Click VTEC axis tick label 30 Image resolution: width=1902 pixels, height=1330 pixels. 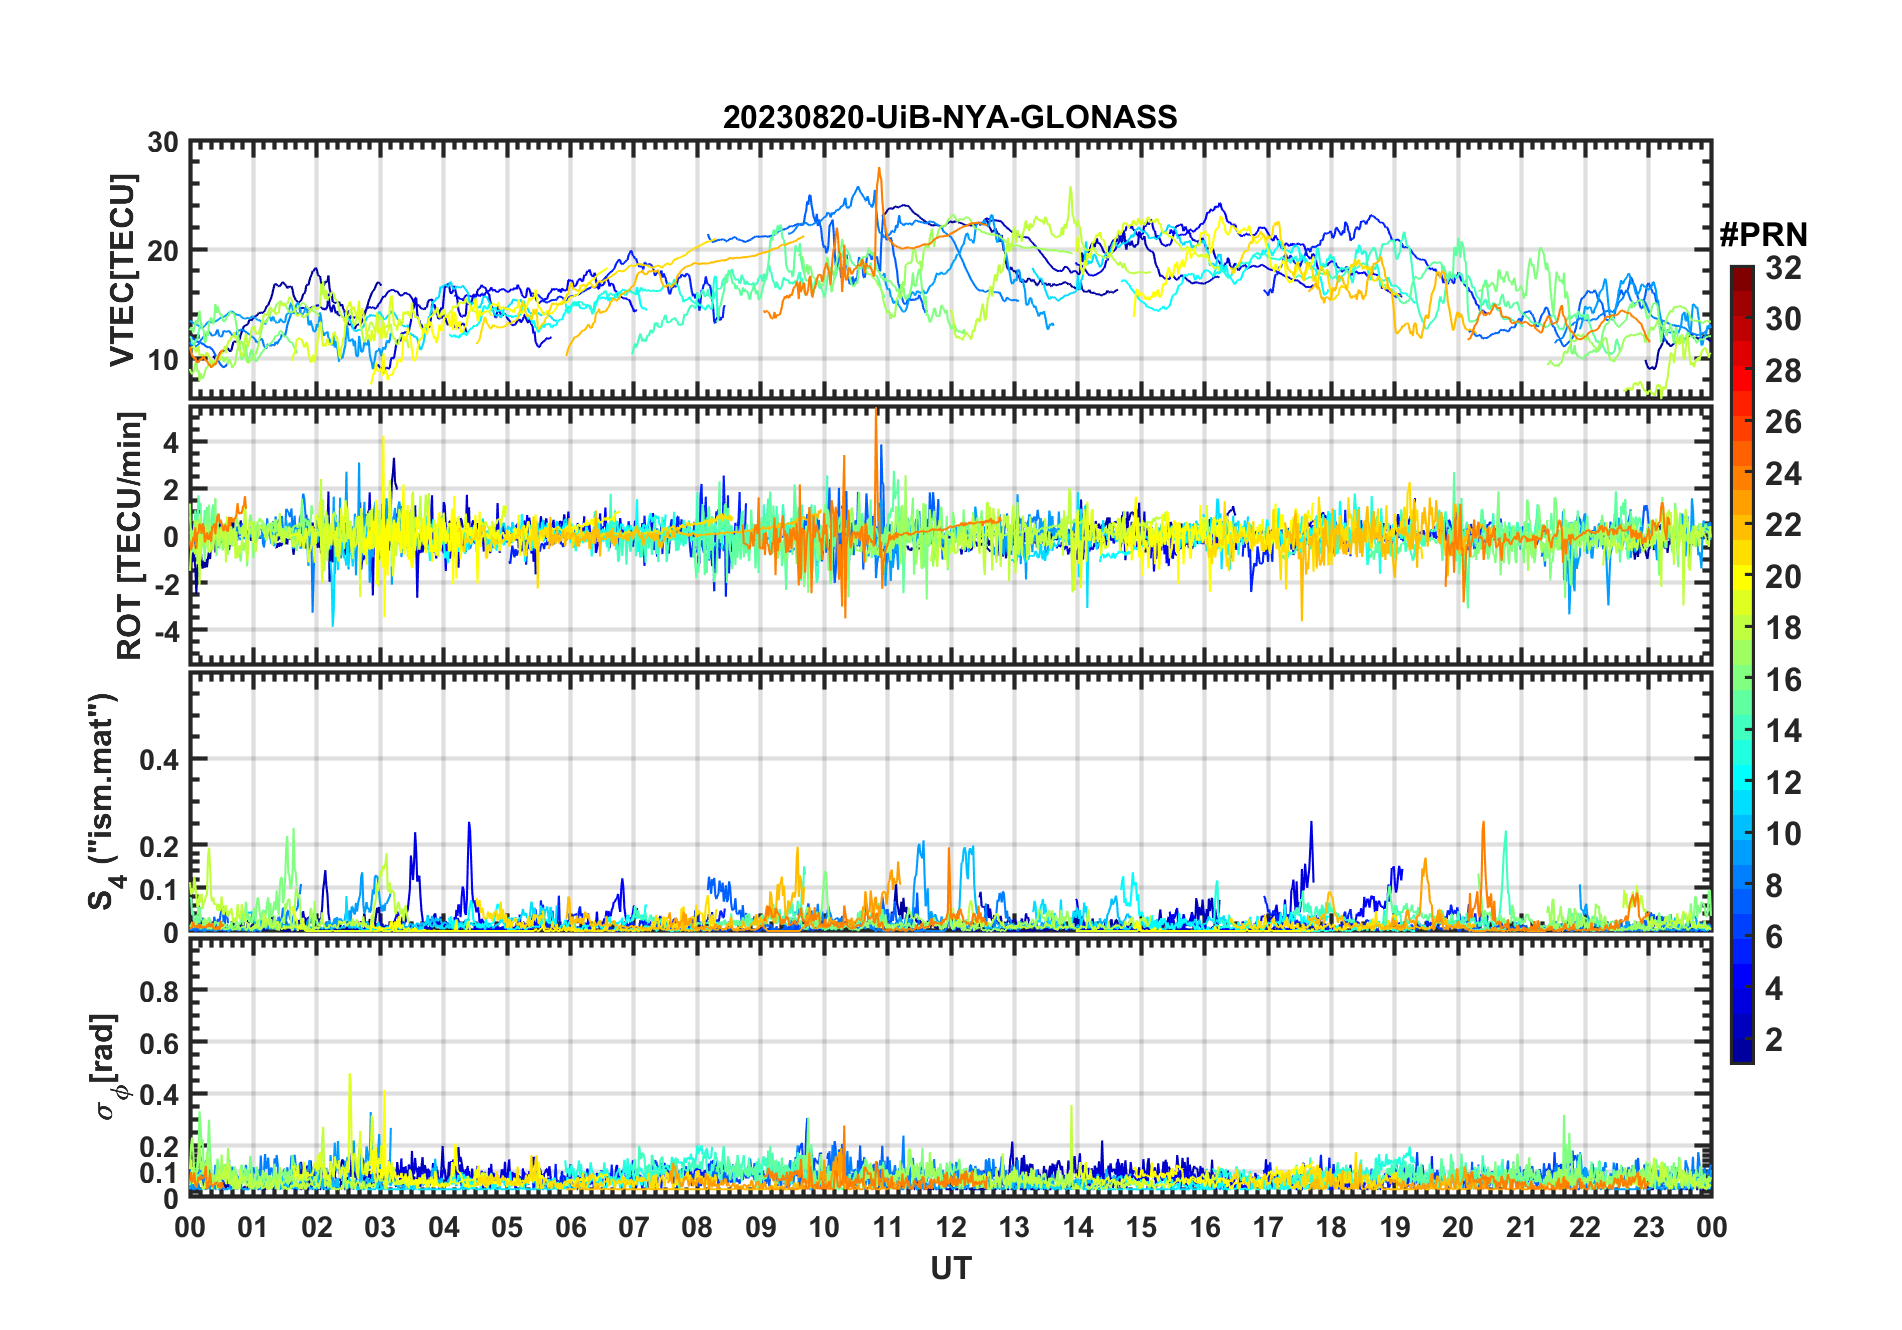(163, 143)
